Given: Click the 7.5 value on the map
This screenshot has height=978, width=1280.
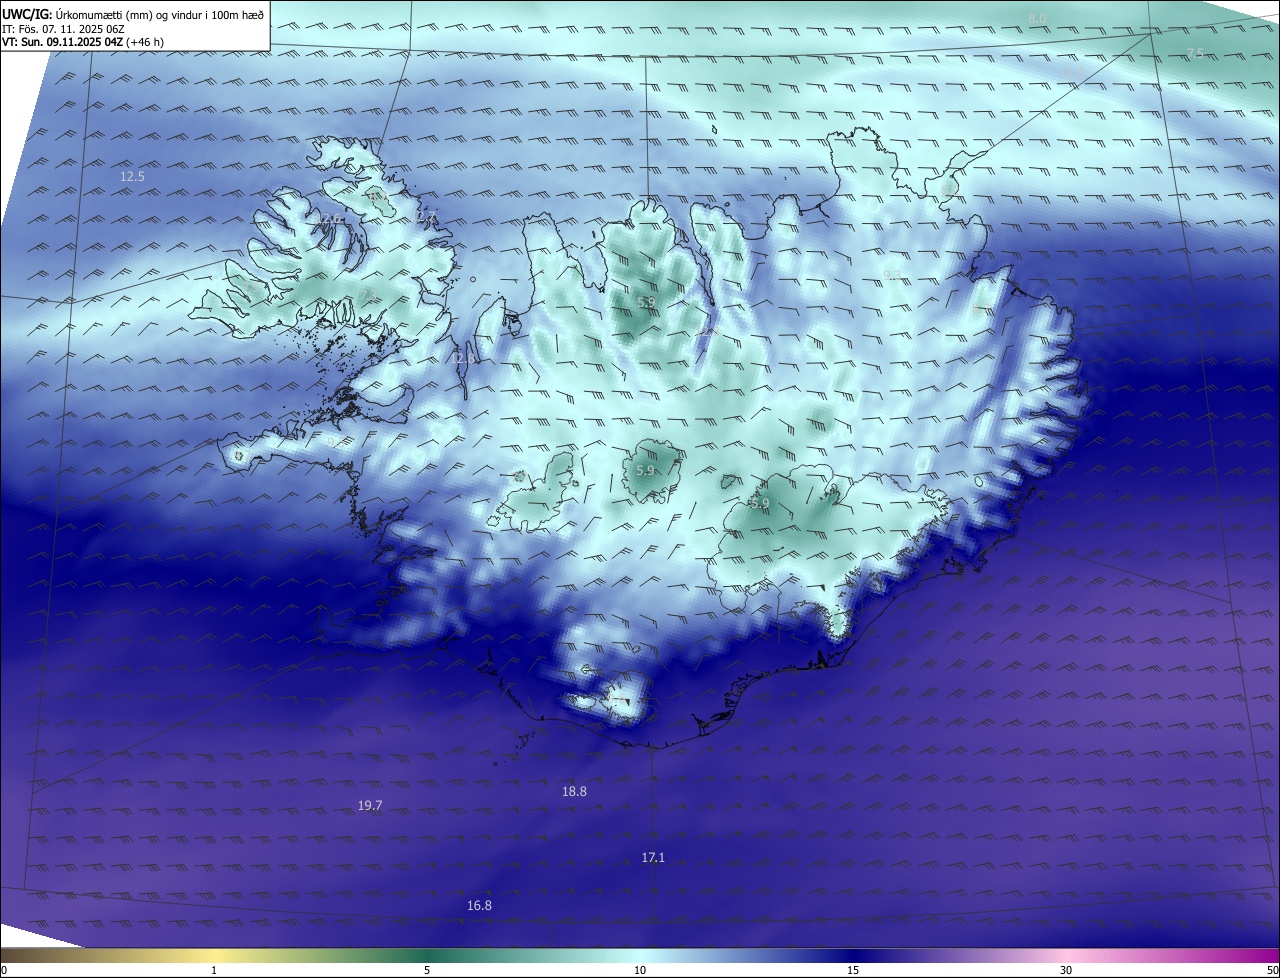Looking at the screenshot, I should point(1195,53).
